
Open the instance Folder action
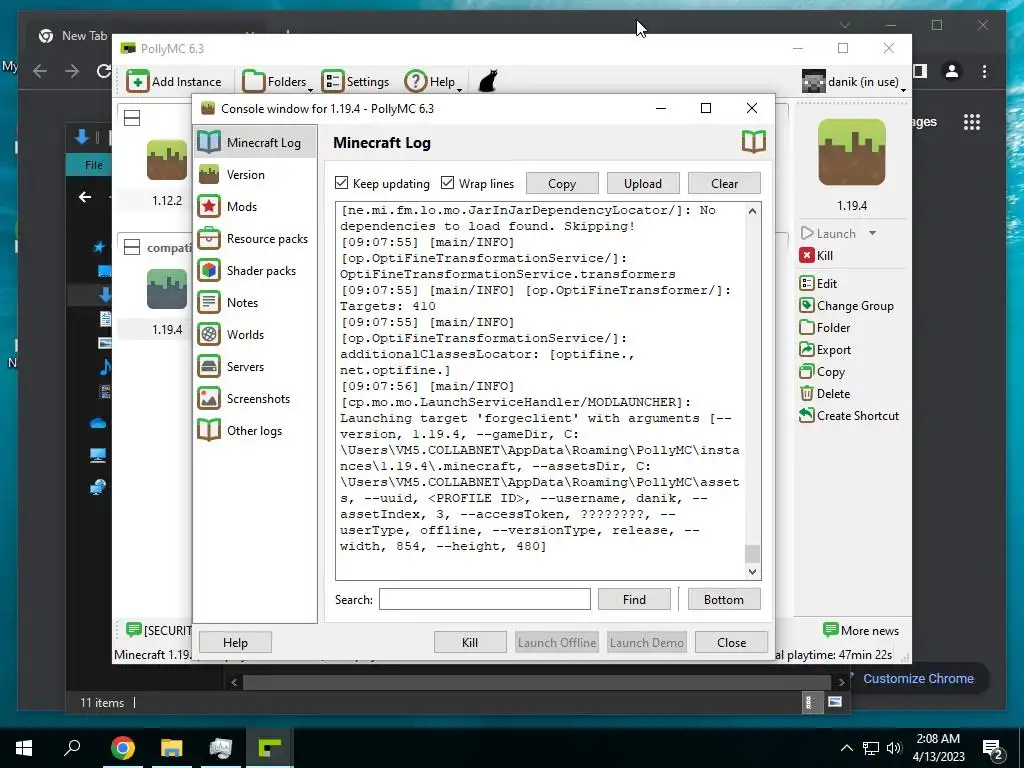[x=825, y=328]
